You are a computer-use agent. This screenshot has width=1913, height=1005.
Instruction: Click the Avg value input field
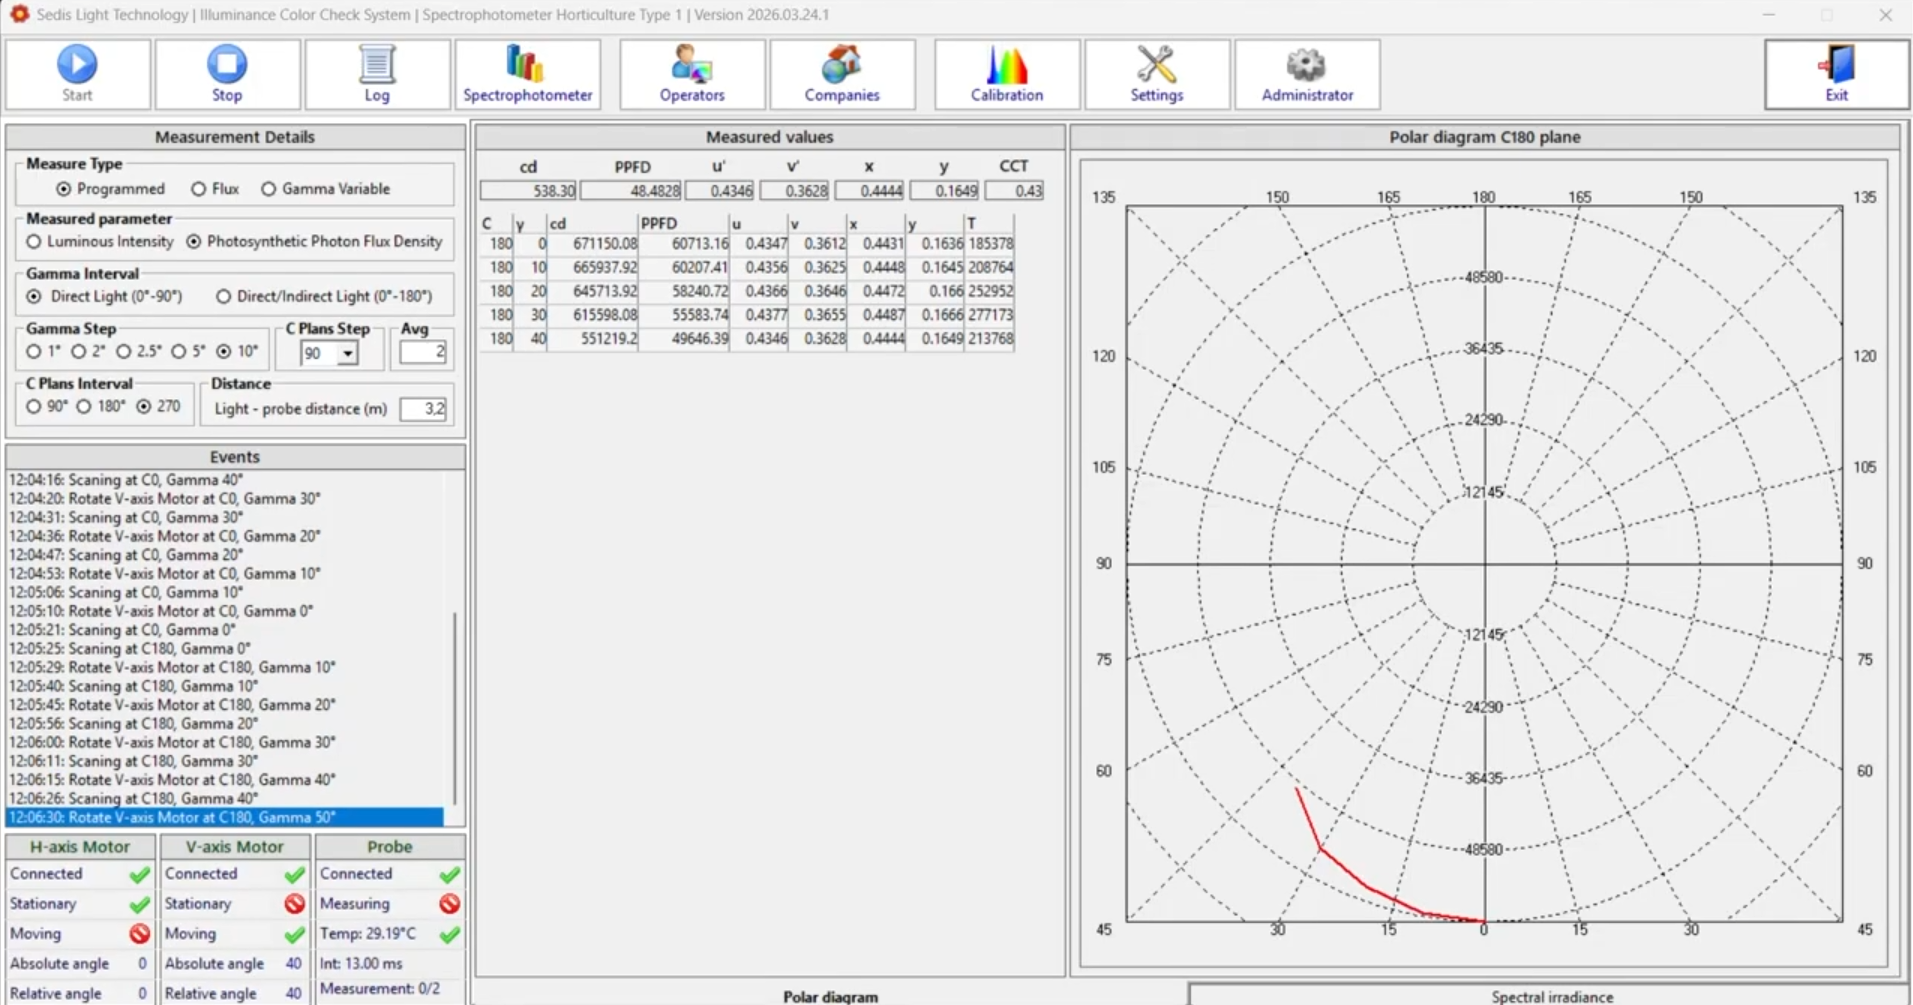(x=422, y=352)
